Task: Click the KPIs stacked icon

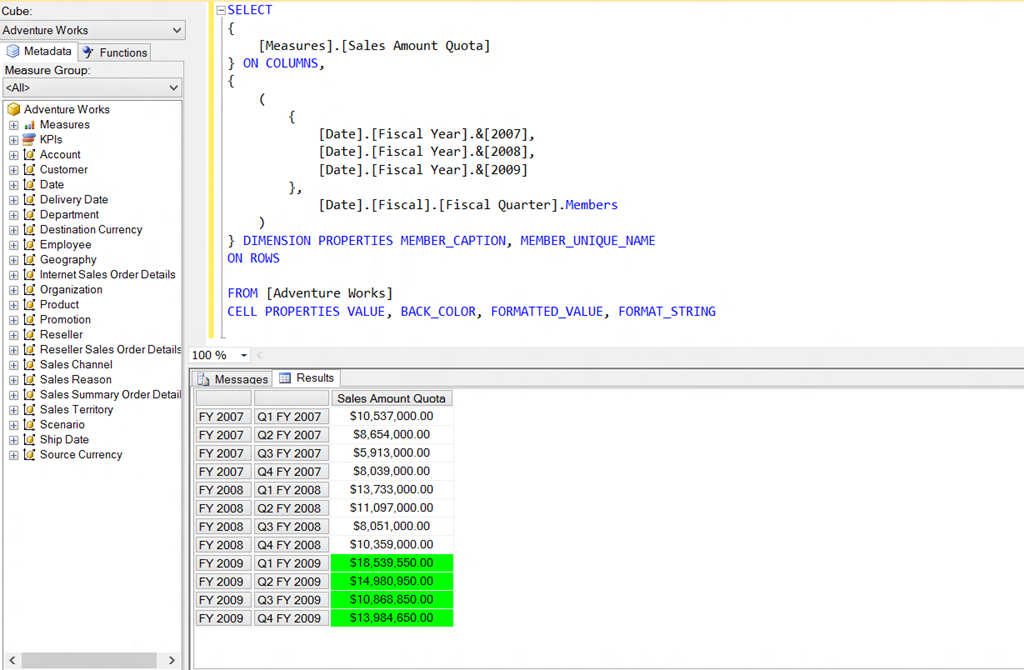Action: tap(29, 139)
